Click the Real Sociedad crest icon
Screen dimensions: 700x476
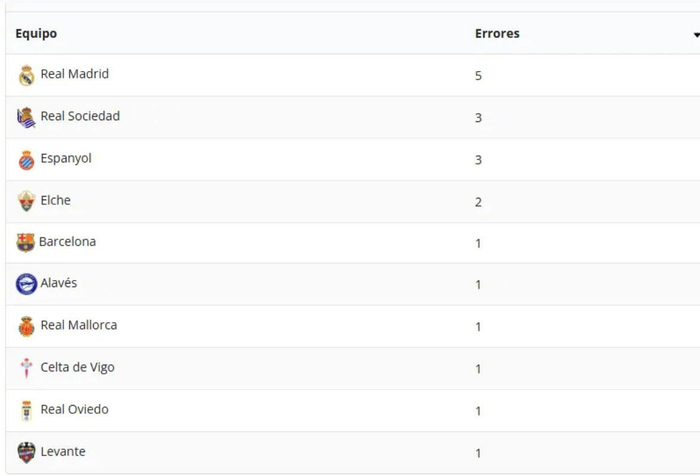(x=27, y=117)
